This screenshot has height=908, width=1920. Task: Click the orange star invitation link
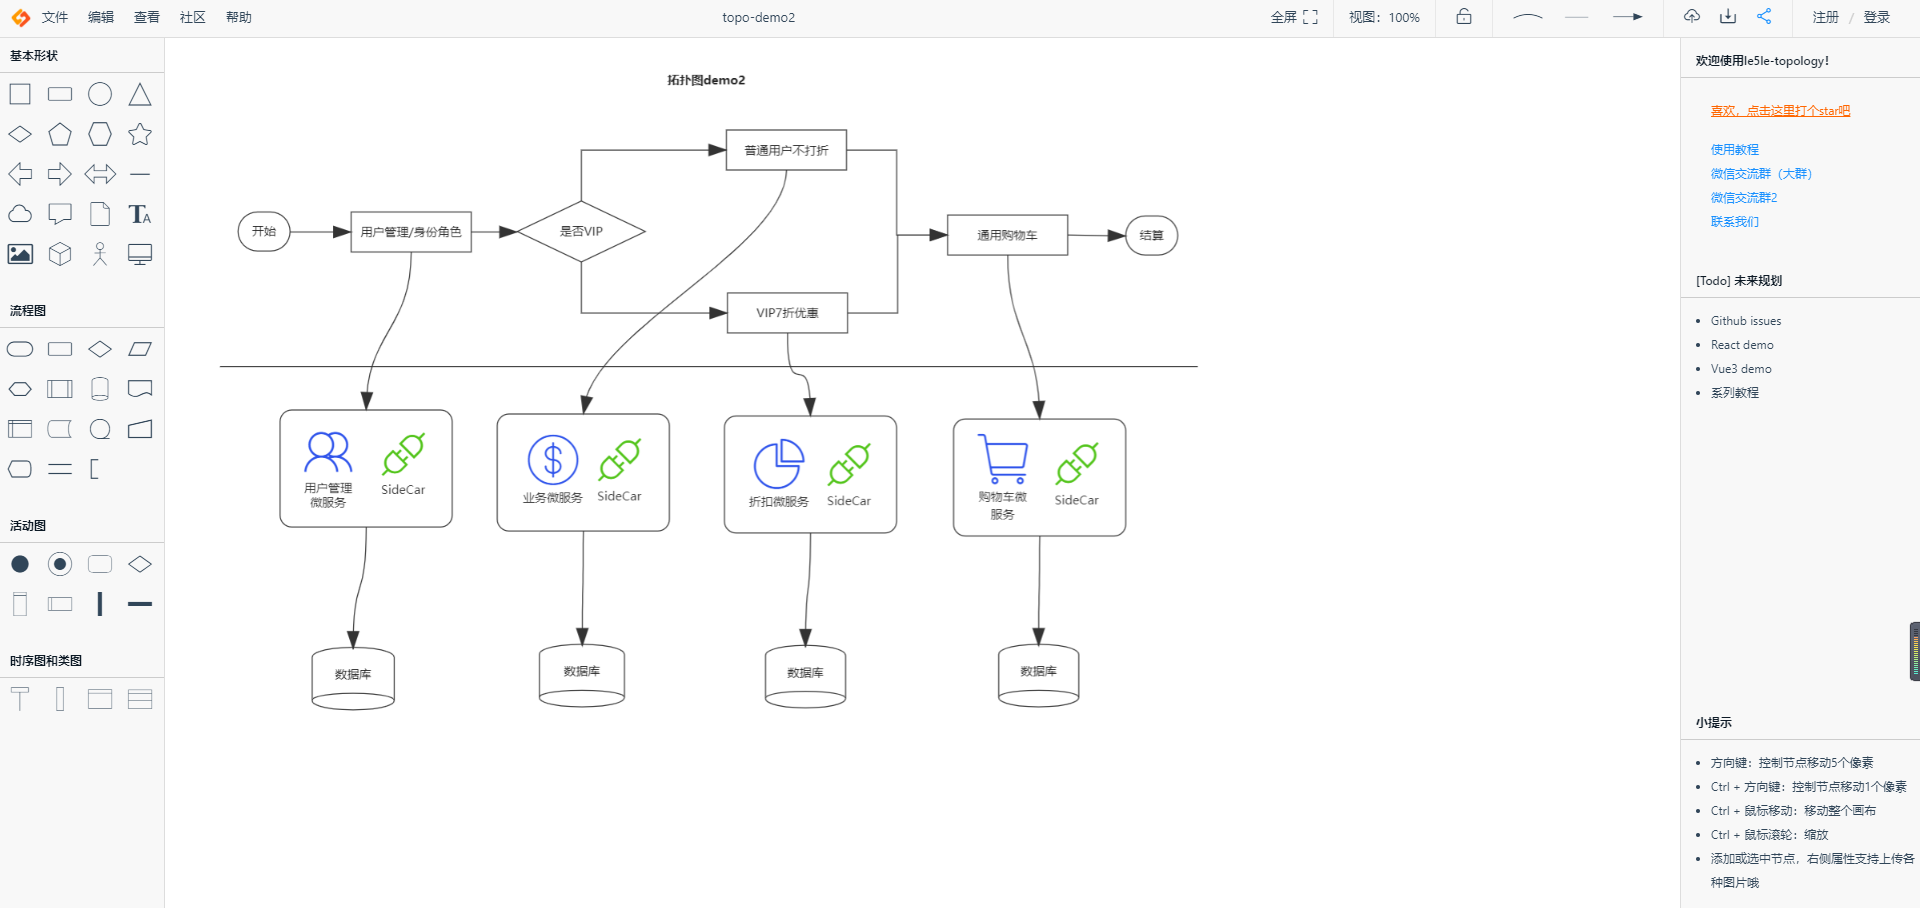point(1780,111)
